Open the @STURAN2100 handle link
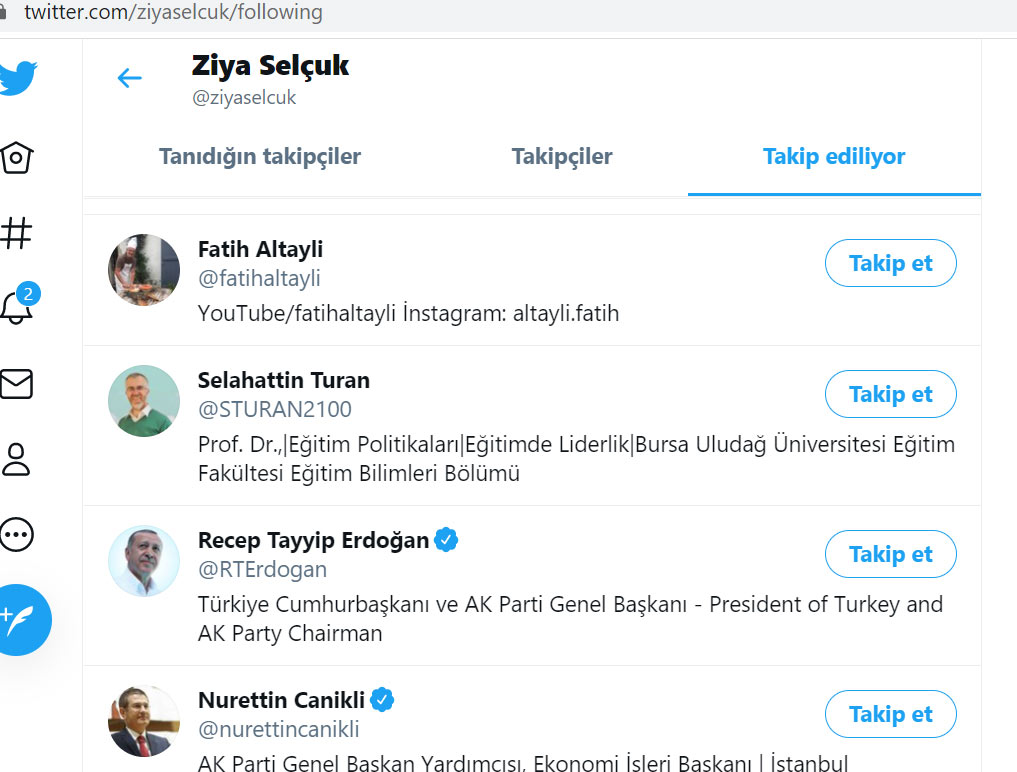 275,410
